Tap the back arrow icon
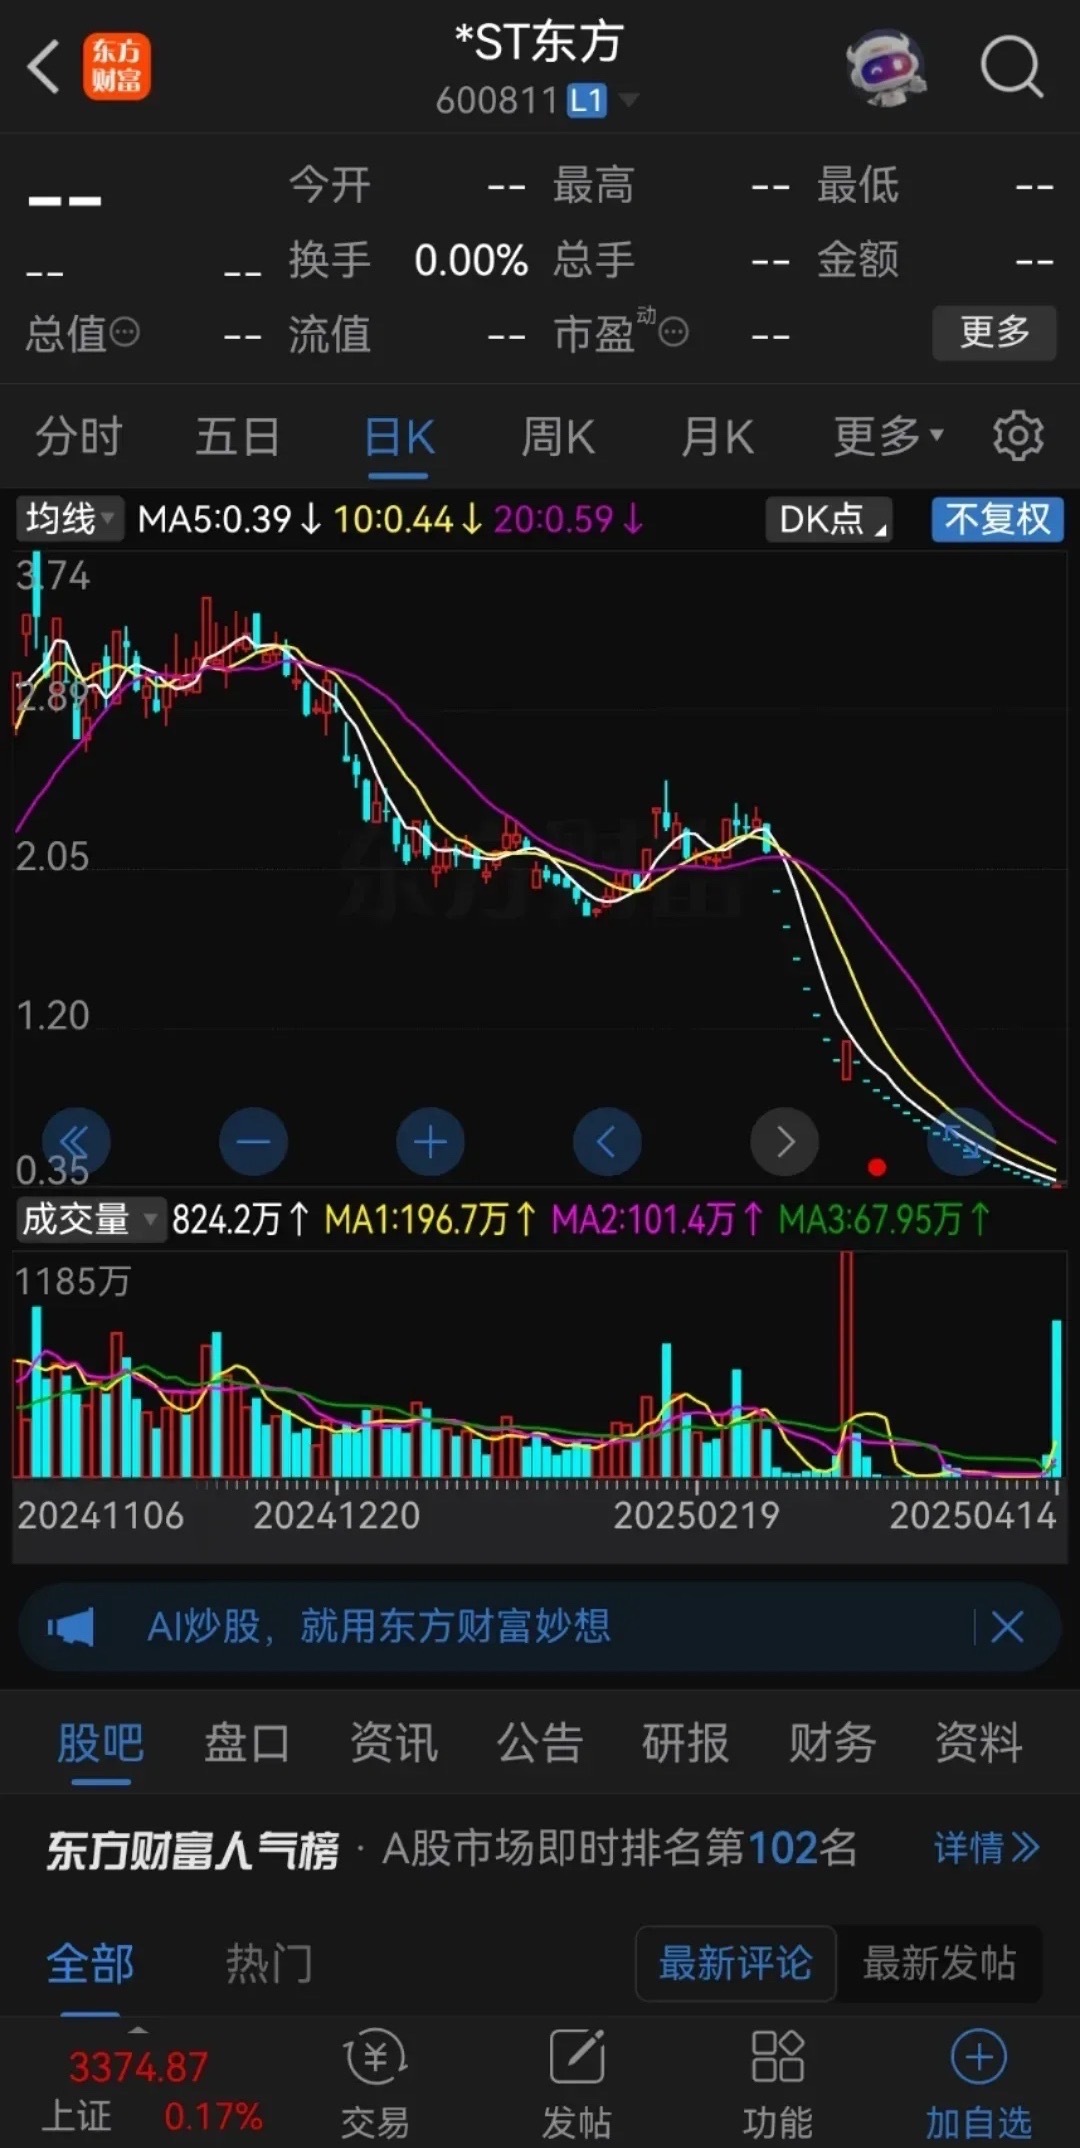The image size is (1080, 2148). click(44, 68)
